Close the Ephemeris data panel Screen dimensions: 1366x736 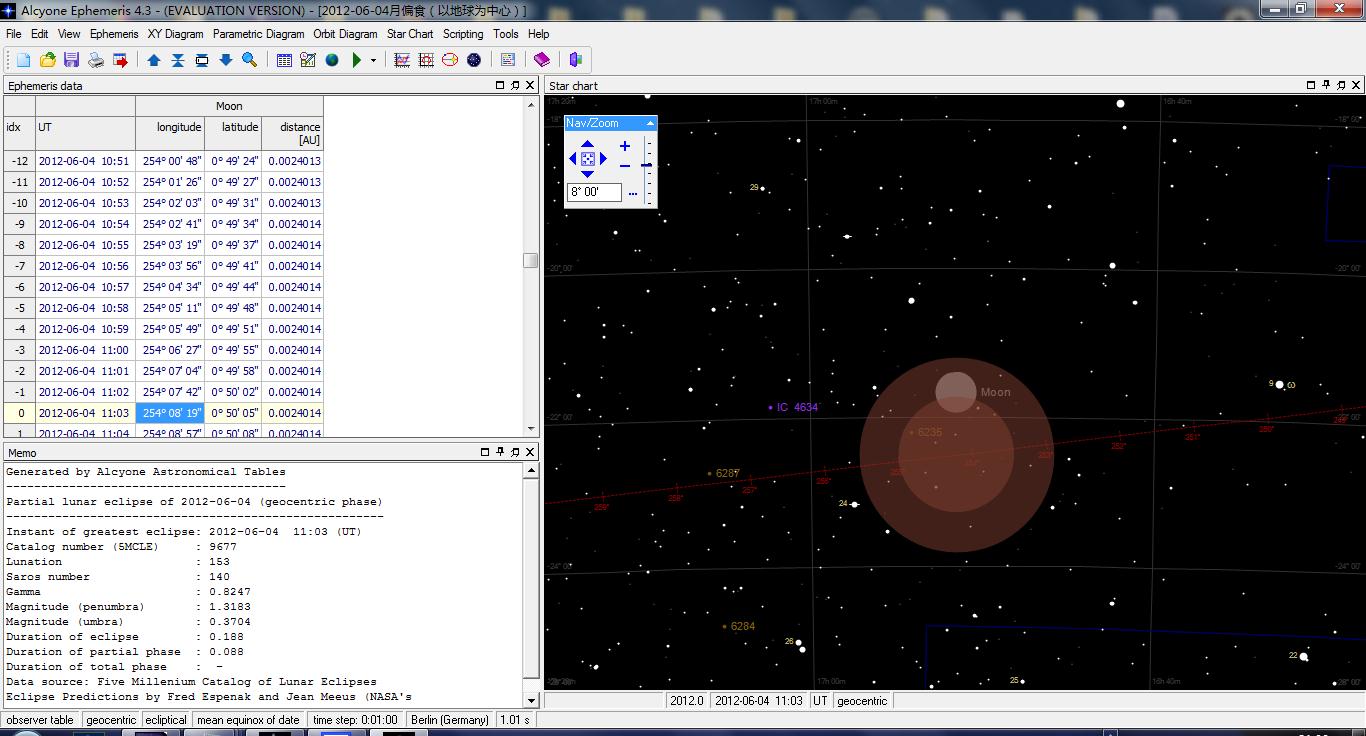pyautogui.click(x=530, y=85)
